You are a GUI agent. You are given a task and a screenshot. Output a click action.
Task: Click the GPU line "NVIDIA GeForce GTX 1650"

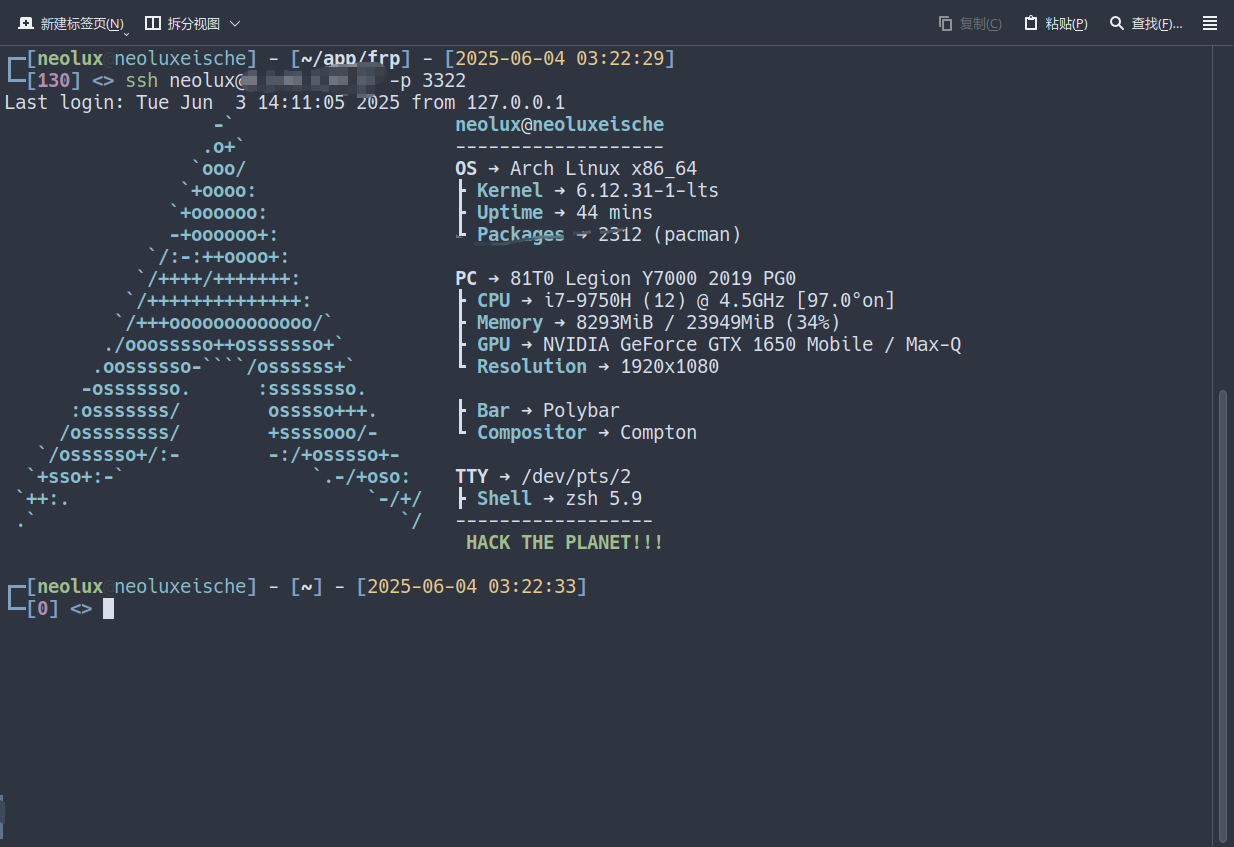click(708, 345)
